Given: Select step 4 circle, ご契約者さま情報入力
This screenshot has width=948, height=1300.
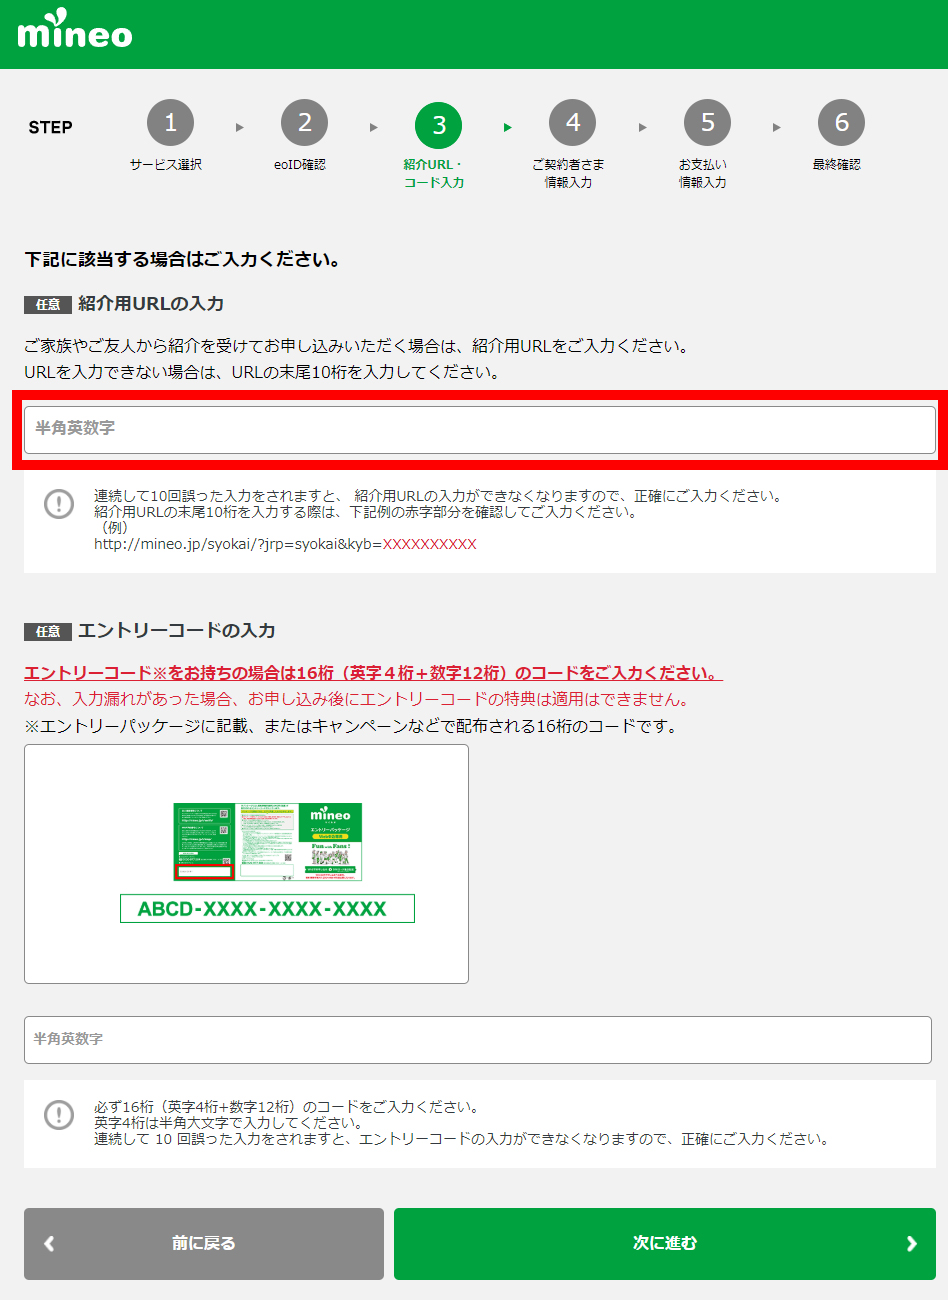Looking at the screenshot, I should tap(572, 124).
